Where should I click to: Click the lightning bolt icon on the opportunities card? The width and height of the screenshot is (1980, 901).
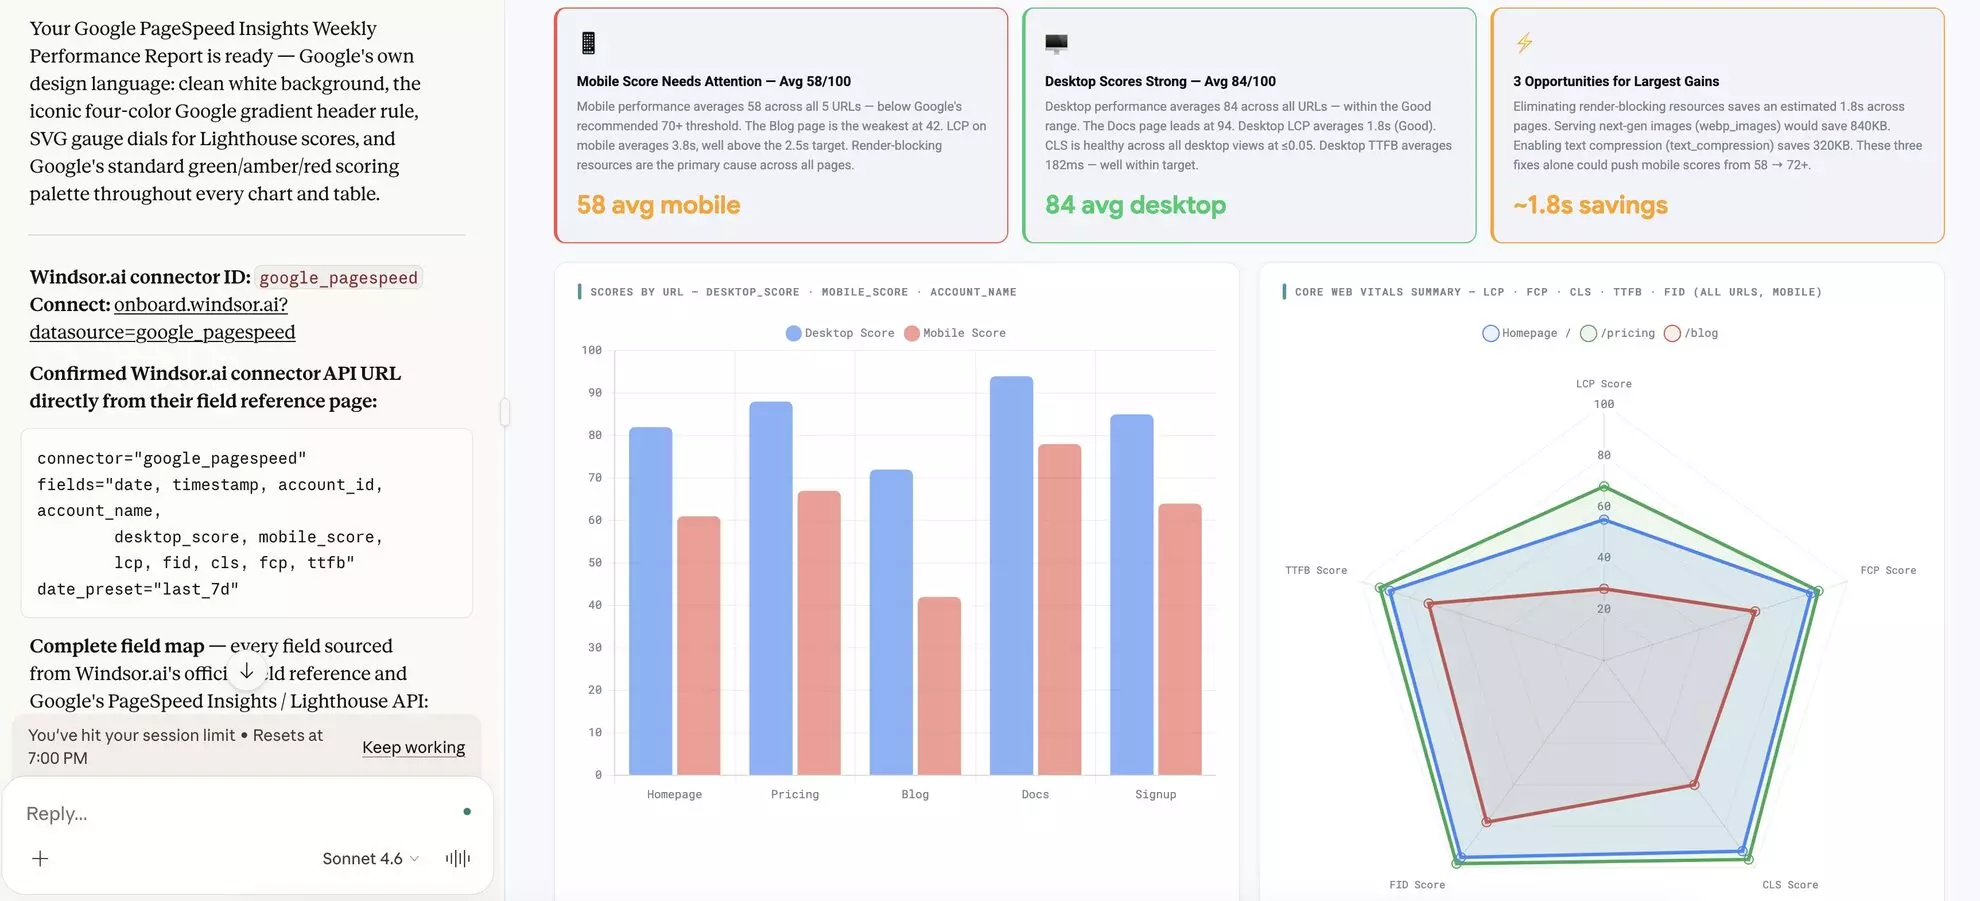[x=1525, y=42]
